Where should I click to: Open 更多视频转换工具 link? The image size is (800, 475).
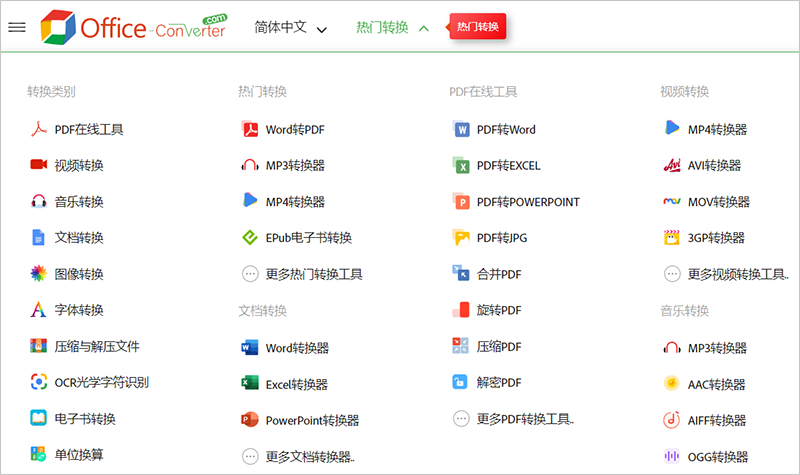(727, 274)
